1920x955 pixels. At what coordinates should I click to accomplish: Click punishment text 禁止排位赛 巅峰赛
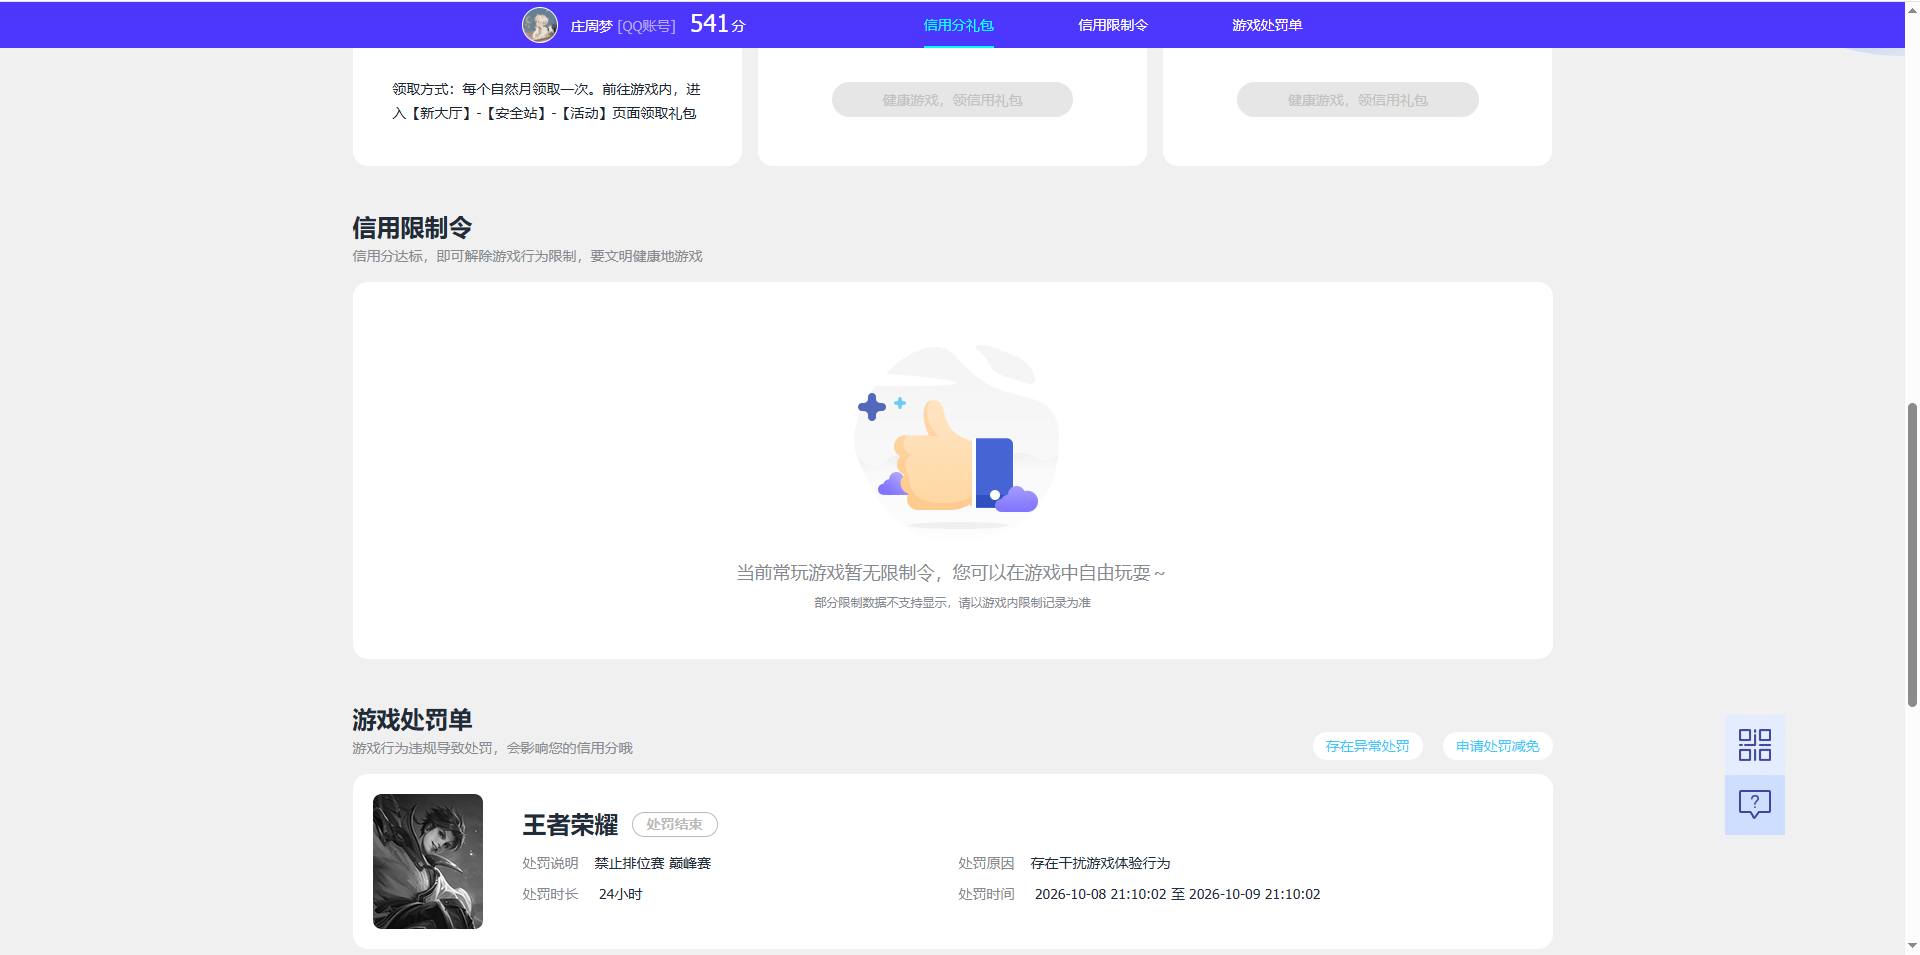[652, 863]
